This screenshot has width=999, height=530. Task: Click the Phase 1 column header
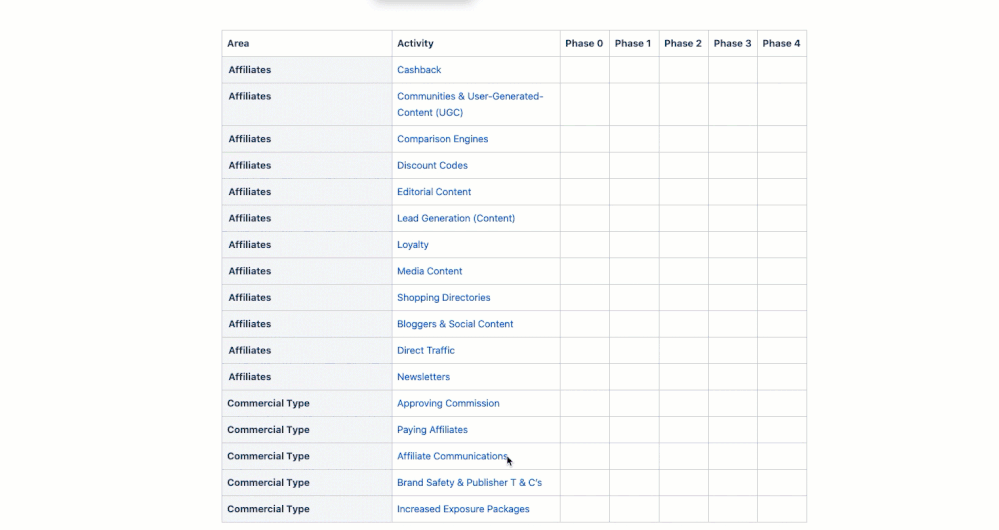634,43
